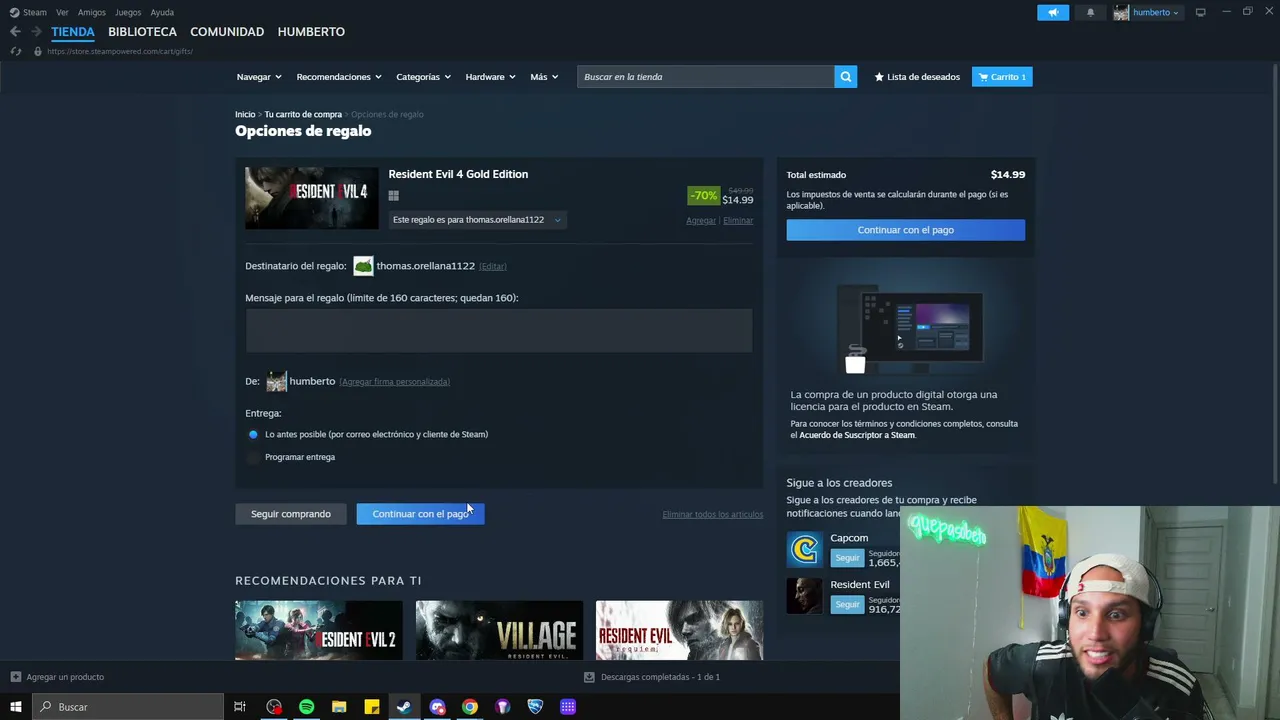Switch to the COMUNIDAD tab
Viewport: 1280px width, 720px height.
[x=227, y=32]
